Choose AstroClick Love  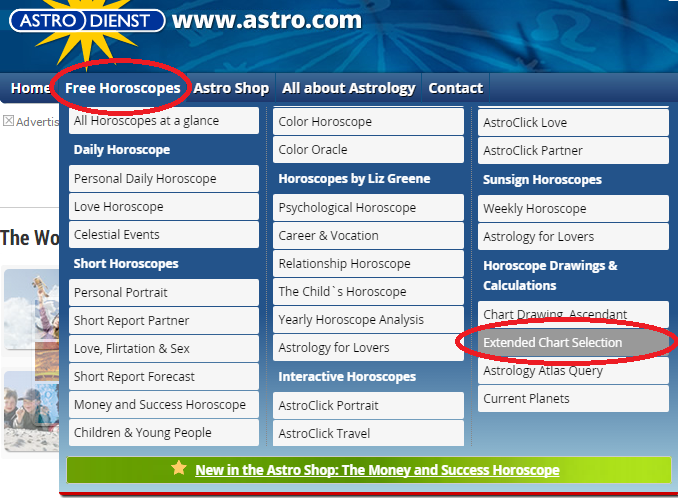pos(573,122)
